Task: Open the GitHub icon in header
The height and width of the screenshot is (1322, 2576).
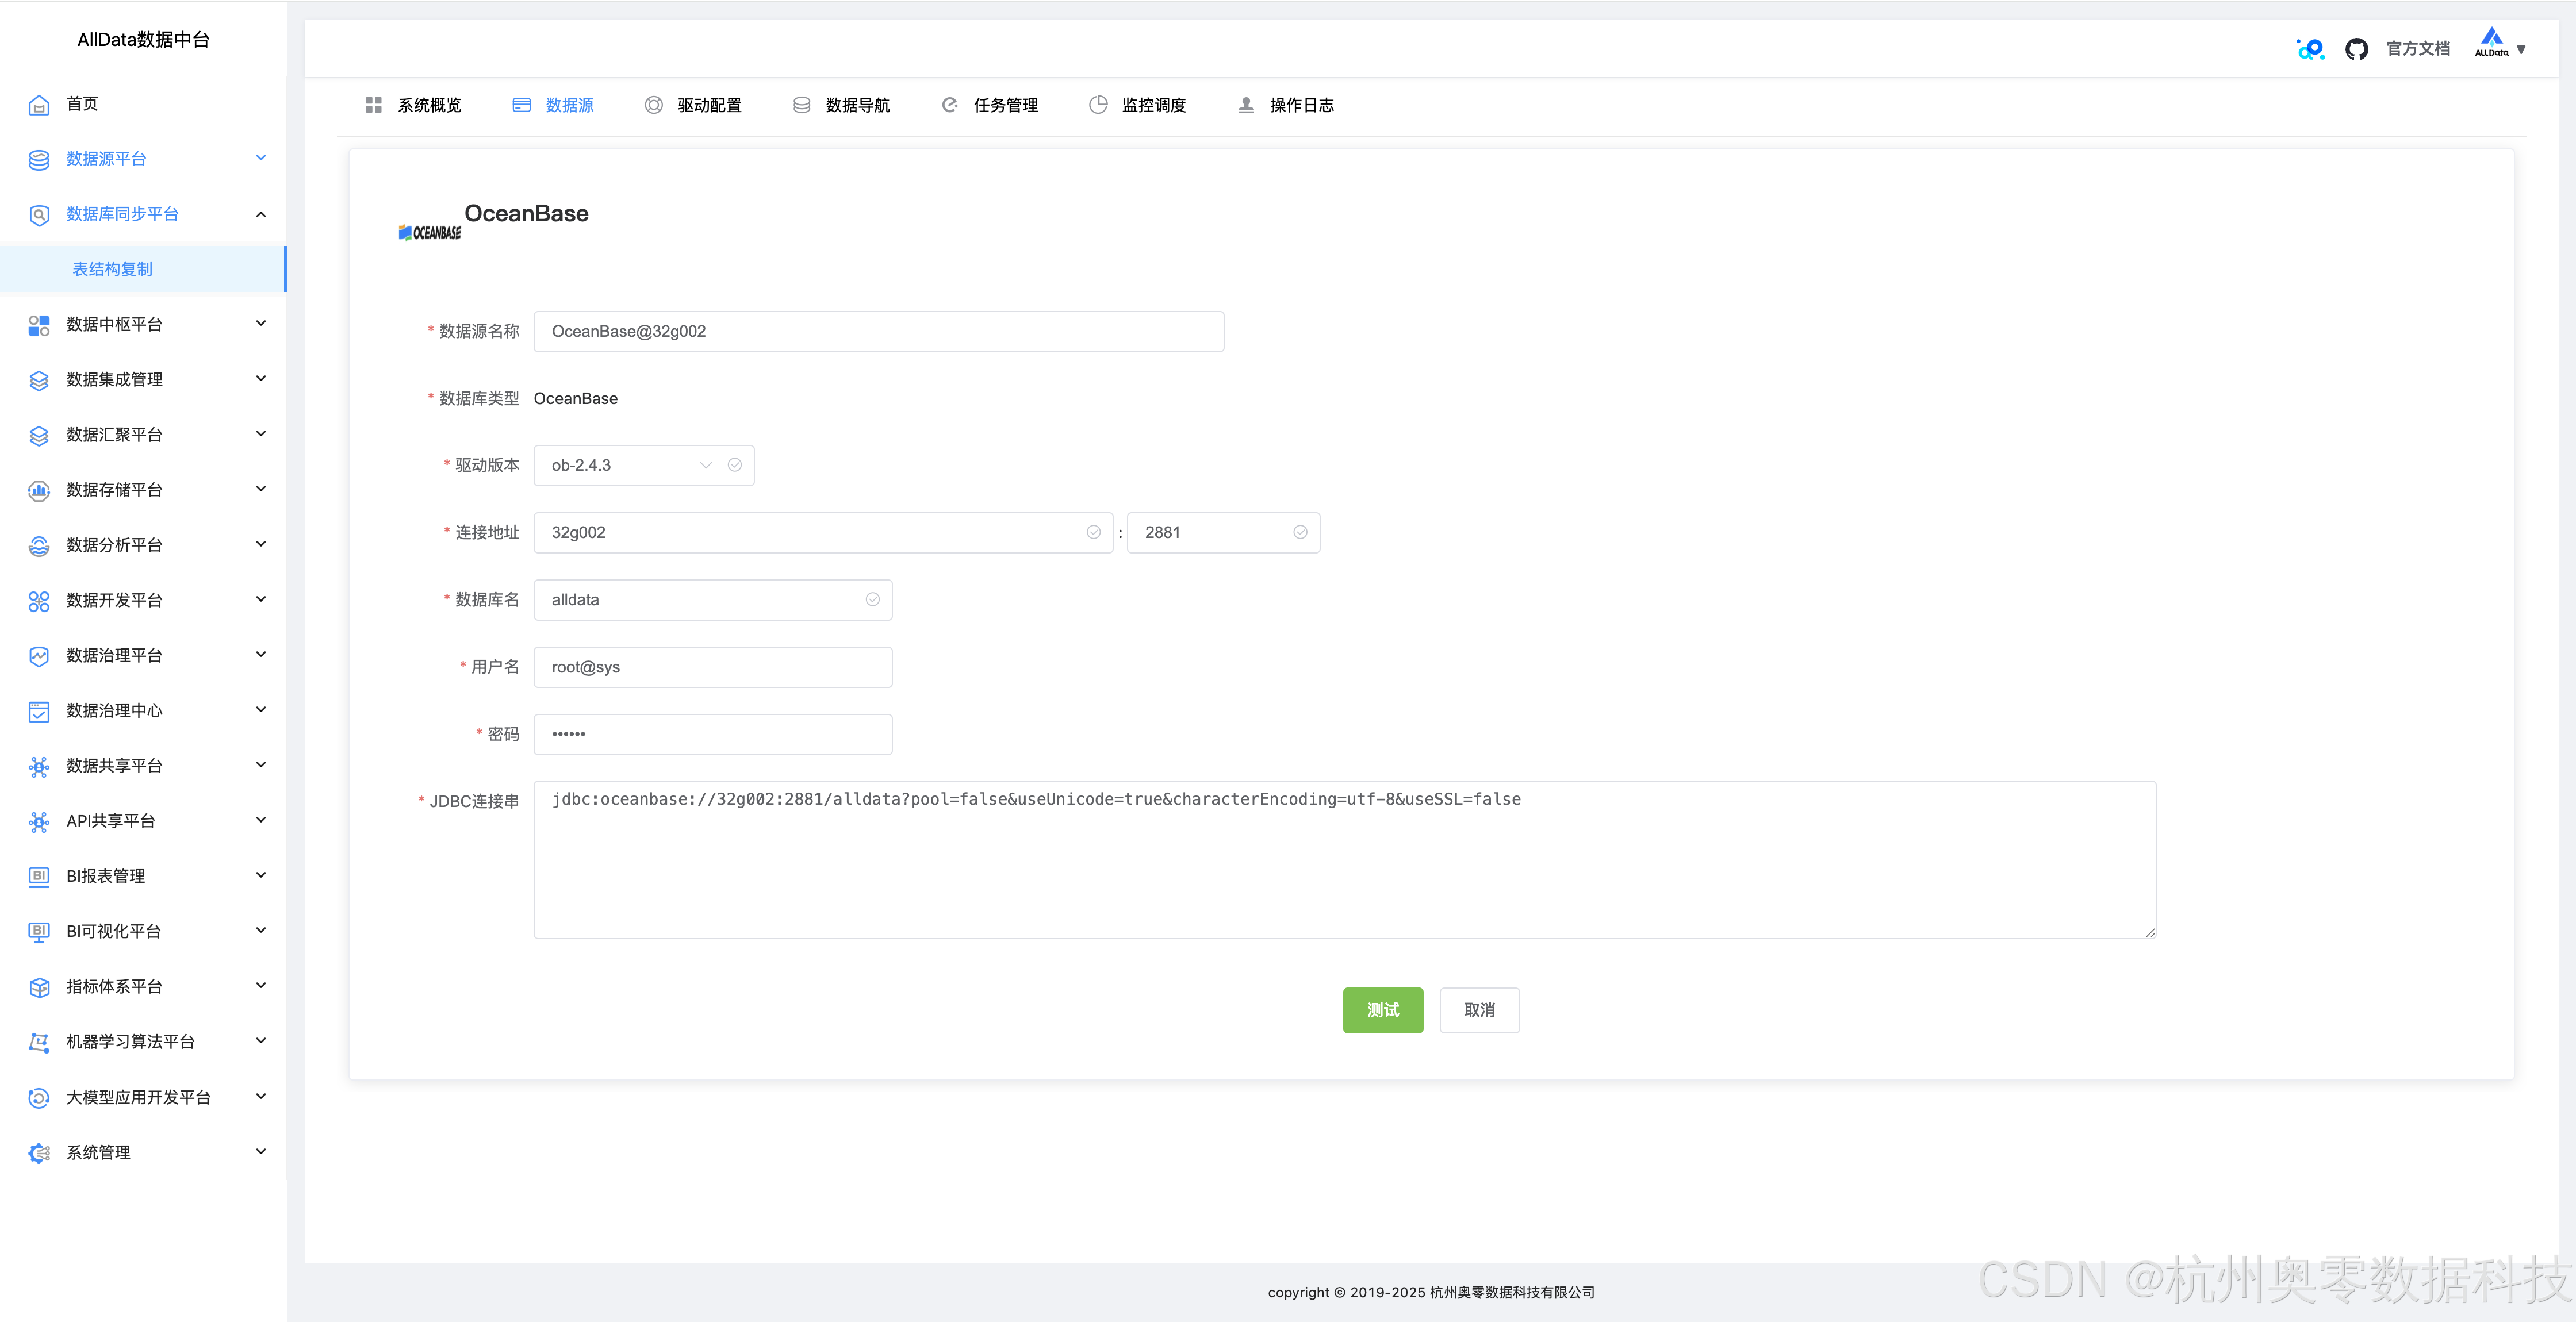Action: coord(2356,49)
